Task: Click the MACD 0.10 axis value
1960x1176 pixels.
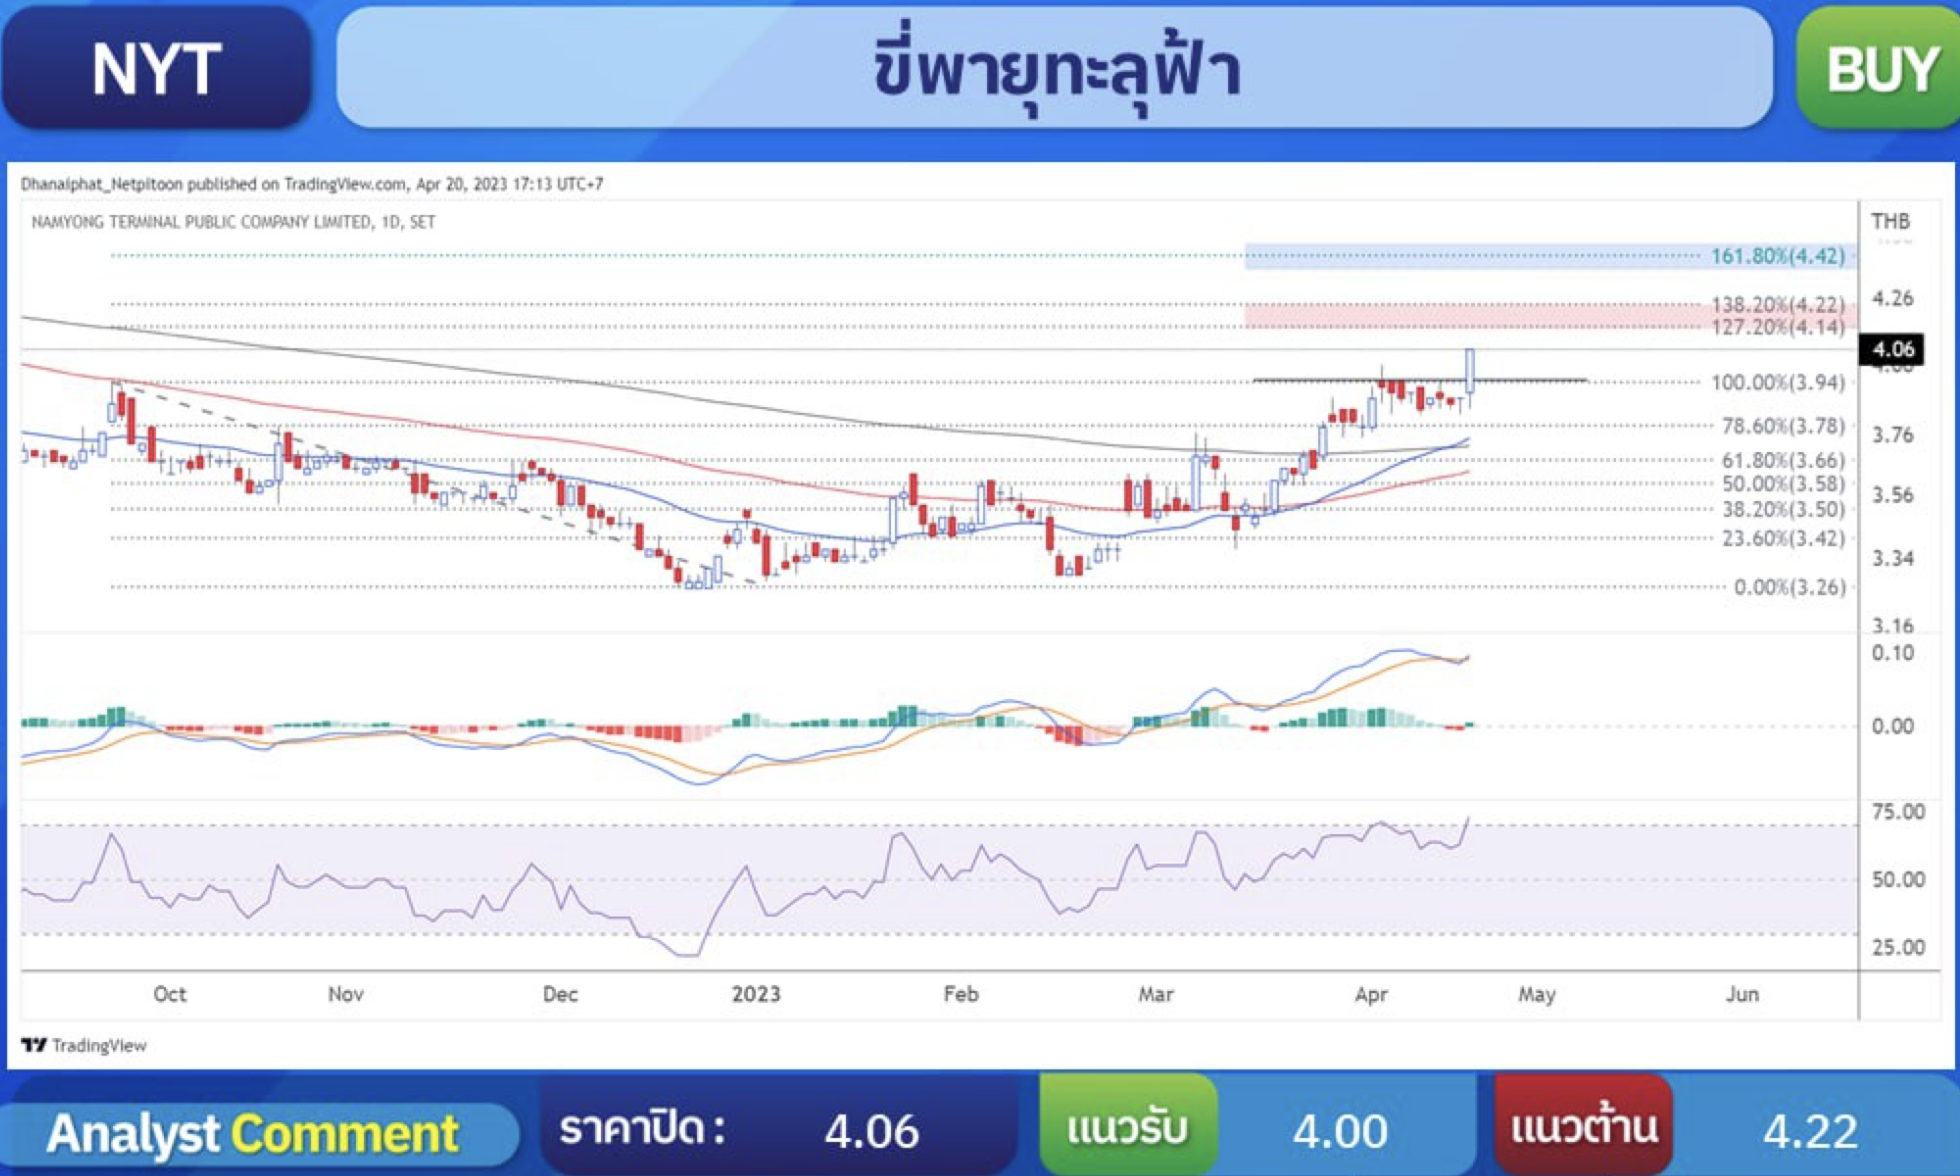Action: (1892, 653)
